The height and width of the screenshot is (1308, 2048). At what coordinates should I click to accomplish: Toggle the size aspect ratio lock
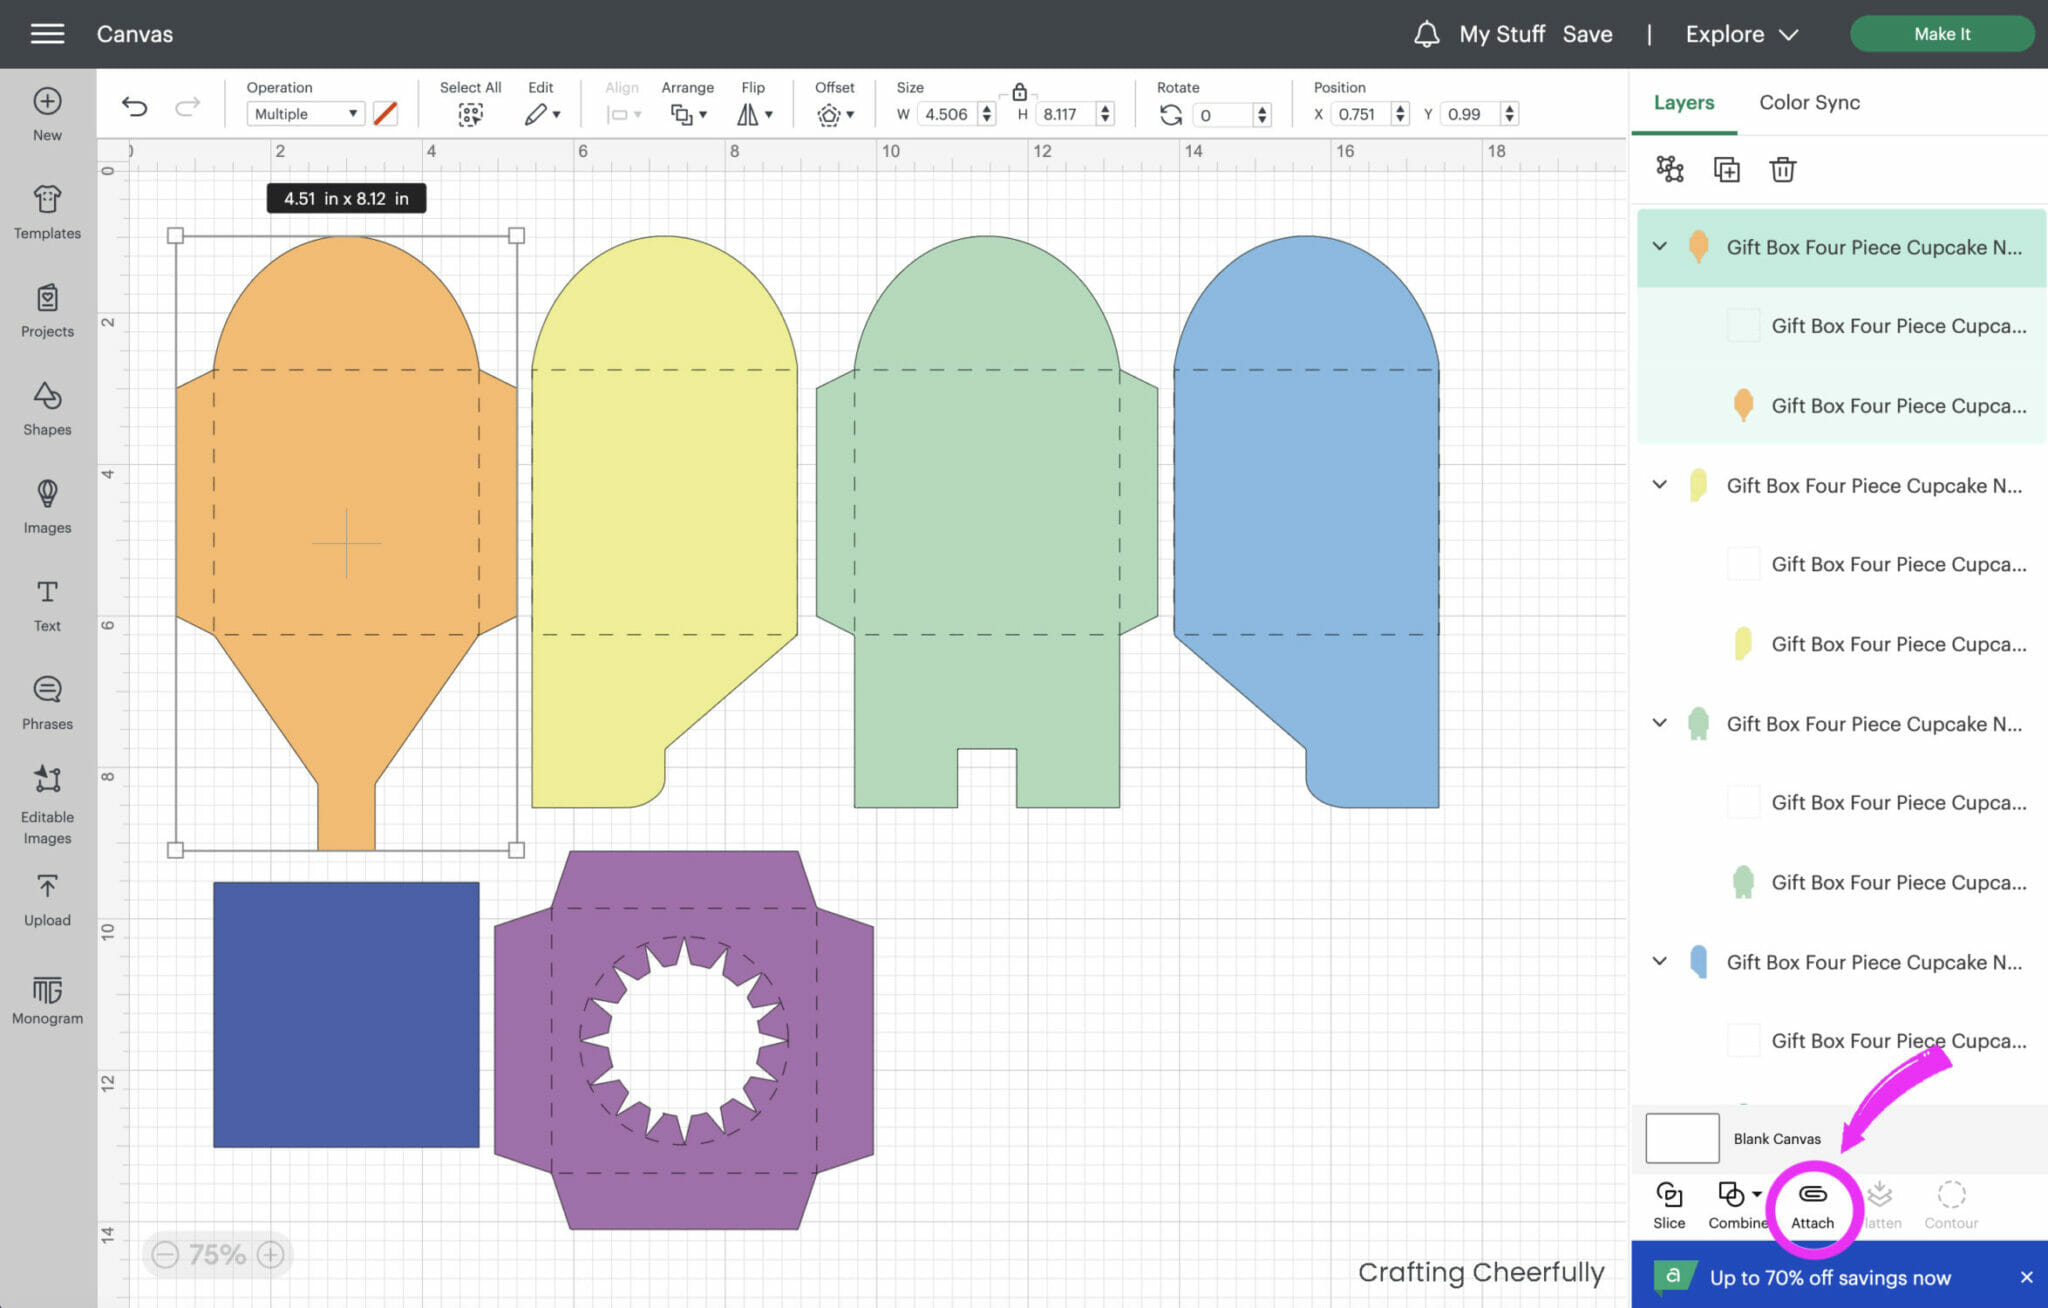(x=1019, y=92)
